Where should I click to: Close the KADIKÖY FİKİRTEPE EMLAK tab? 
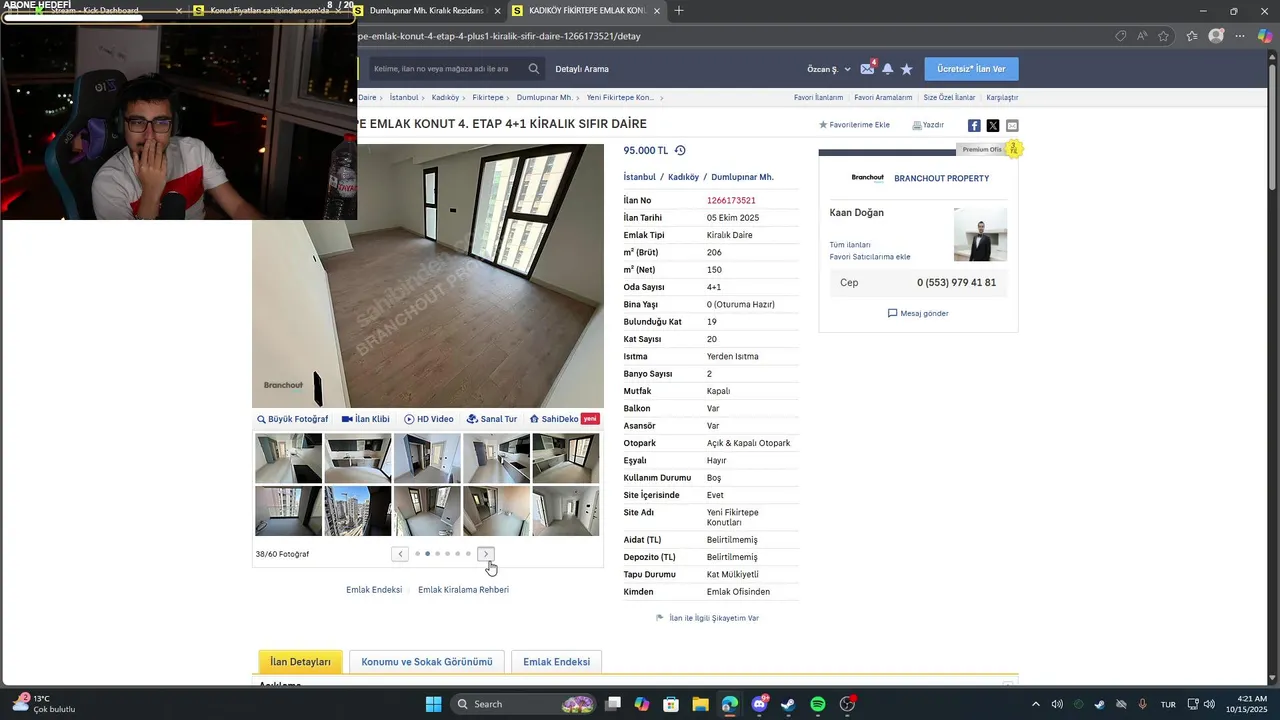point(657,11)
